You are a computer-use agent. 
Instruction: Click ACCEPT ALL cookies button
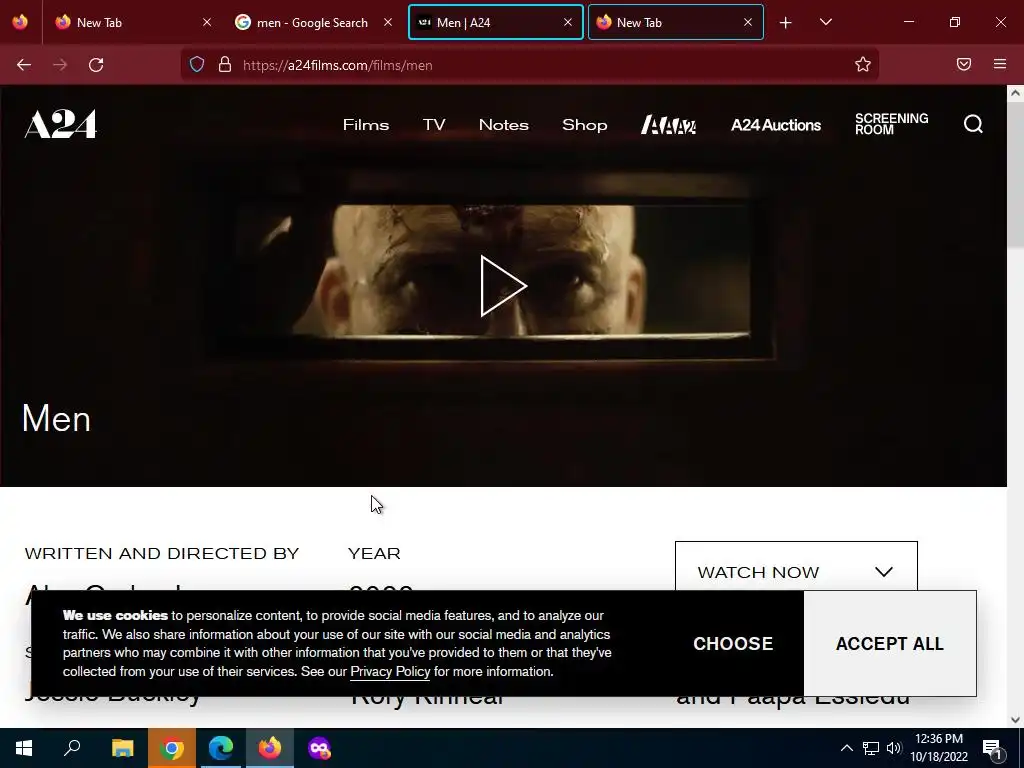click(889, 643)
